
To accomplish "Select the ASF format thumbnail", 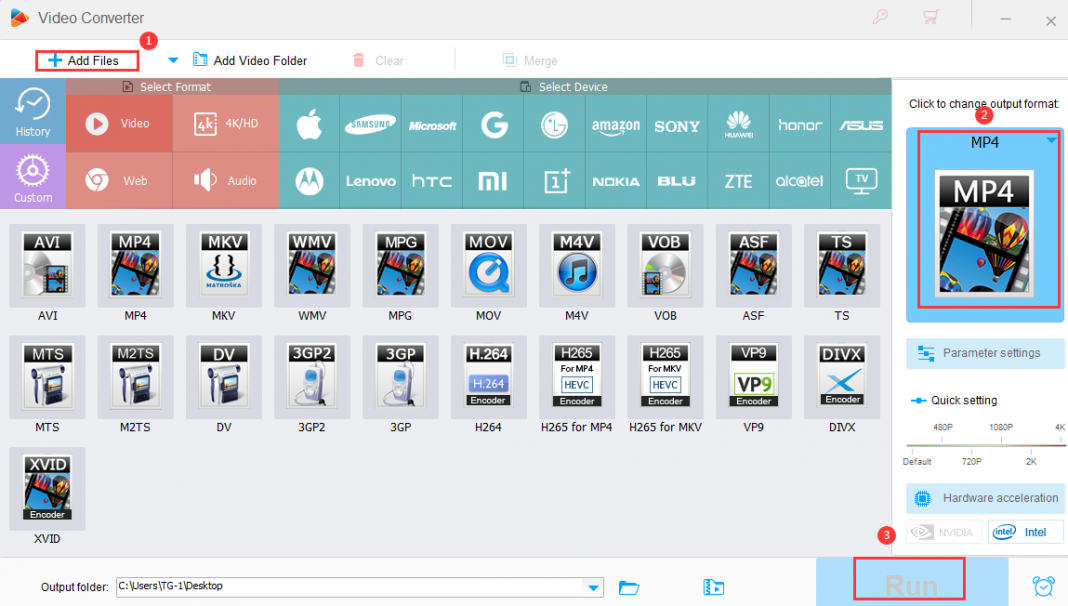I will (x=753, y=266).
